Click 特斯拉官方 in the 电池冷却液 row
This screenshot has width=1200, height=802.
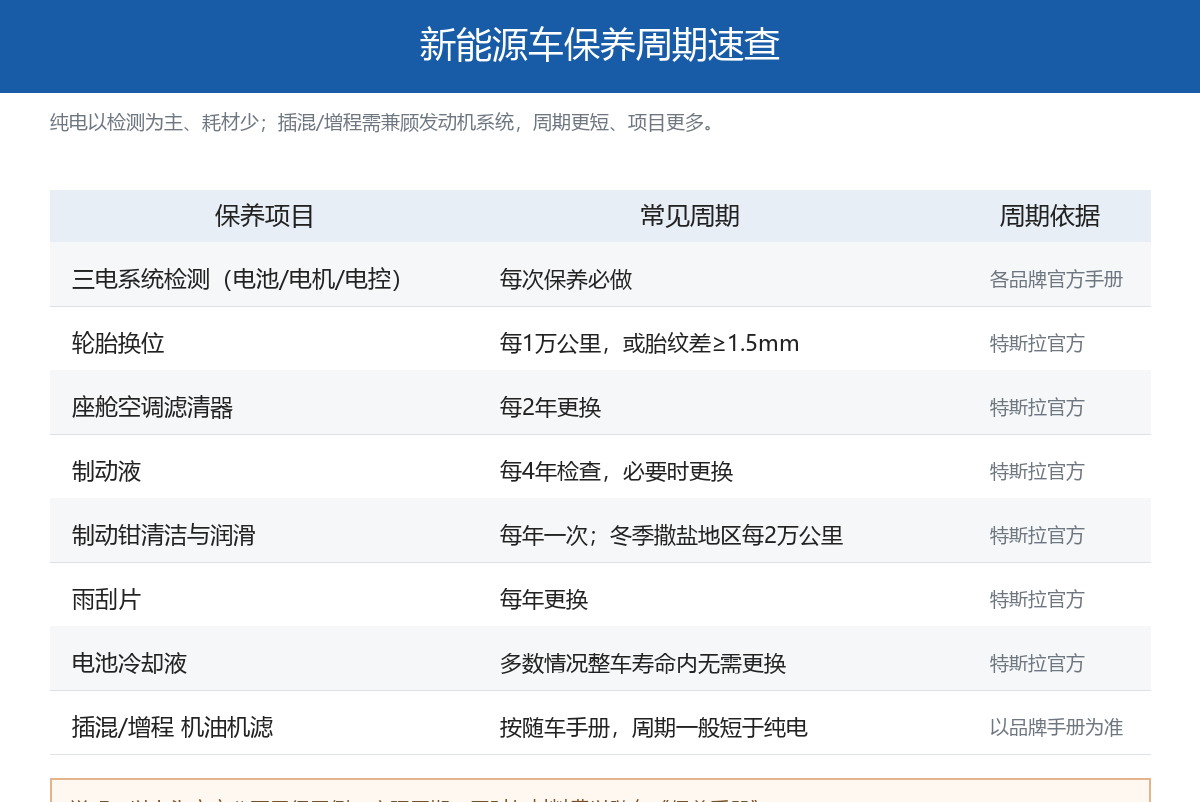pos(1037,664)
